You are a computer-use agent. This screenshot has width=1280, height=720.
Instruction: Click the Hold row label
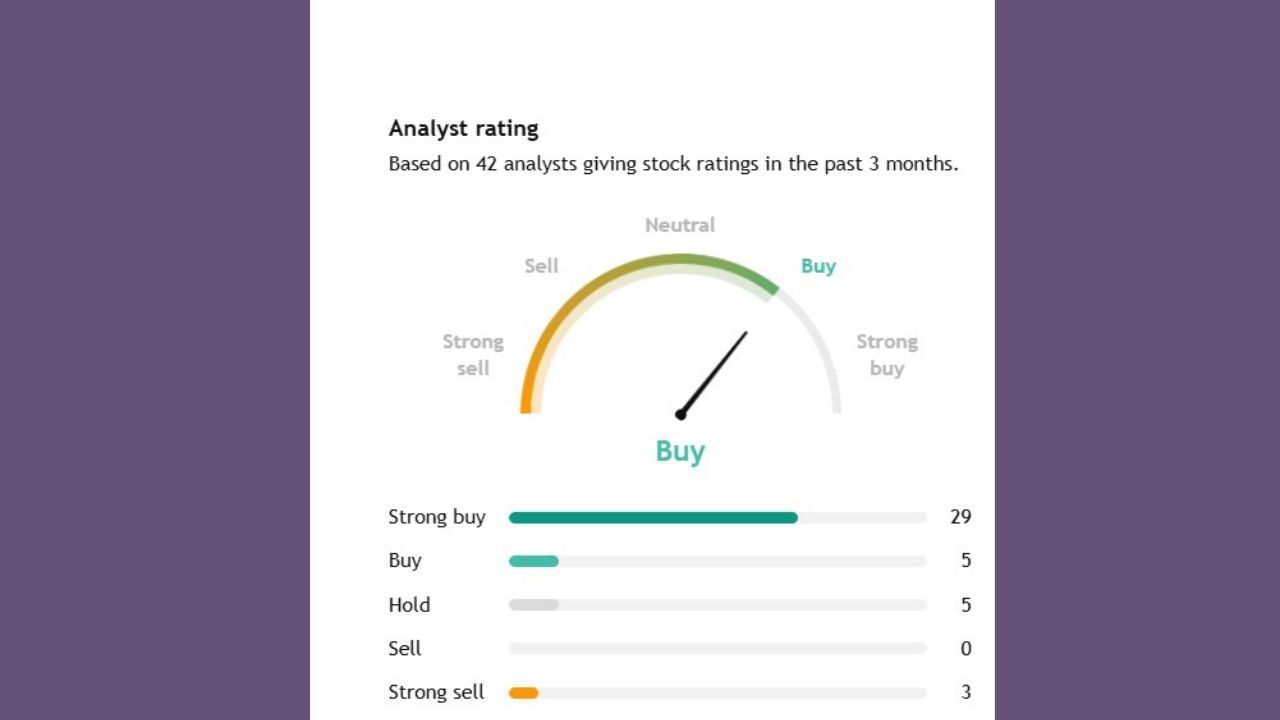pos(409,605)
